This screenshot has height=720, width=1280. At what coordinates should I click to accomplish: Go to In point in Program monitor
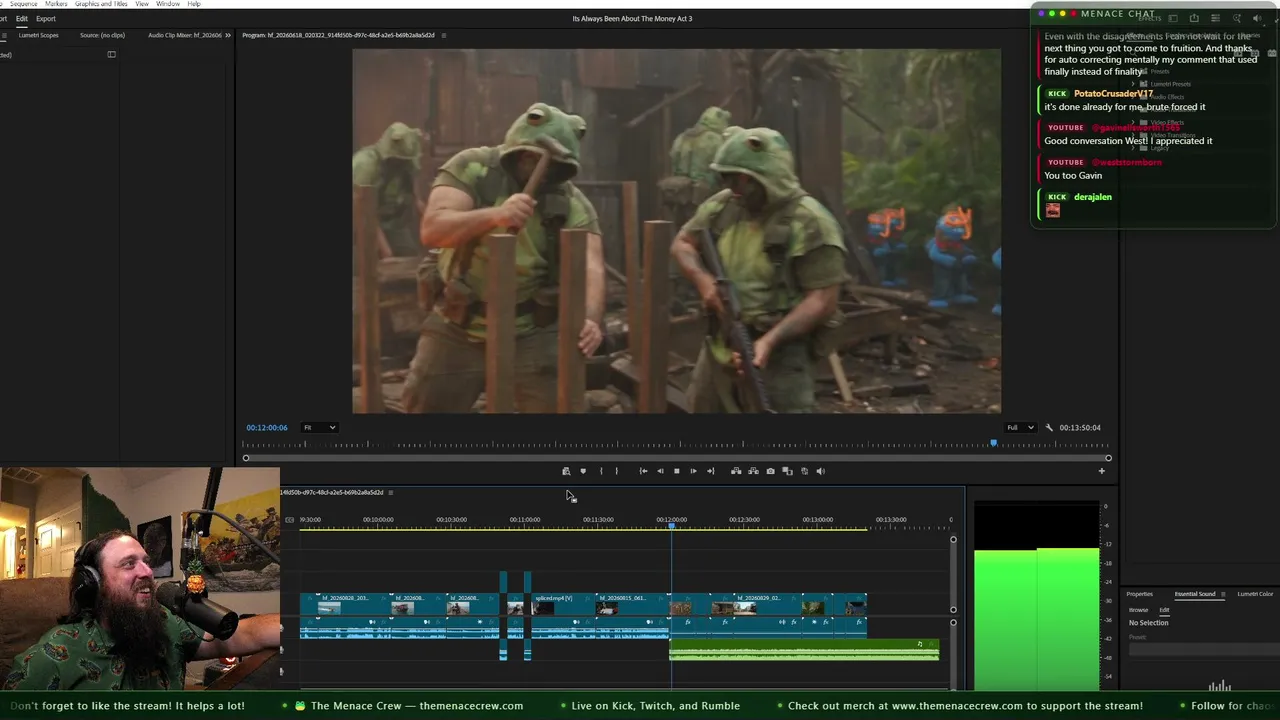click(643, 471)
